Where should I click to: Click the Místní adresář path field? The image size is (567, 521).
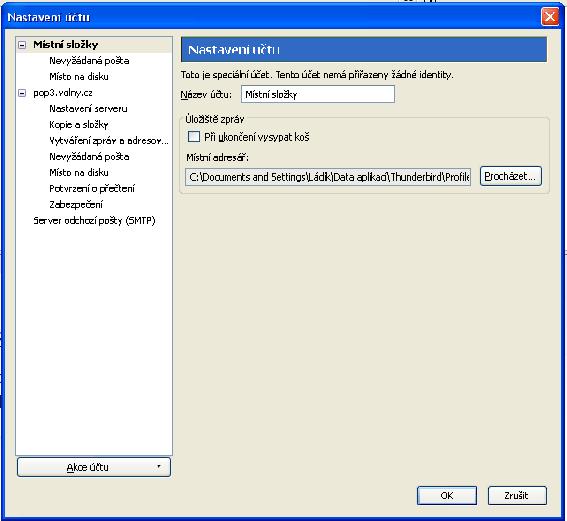tap(328, 177)
